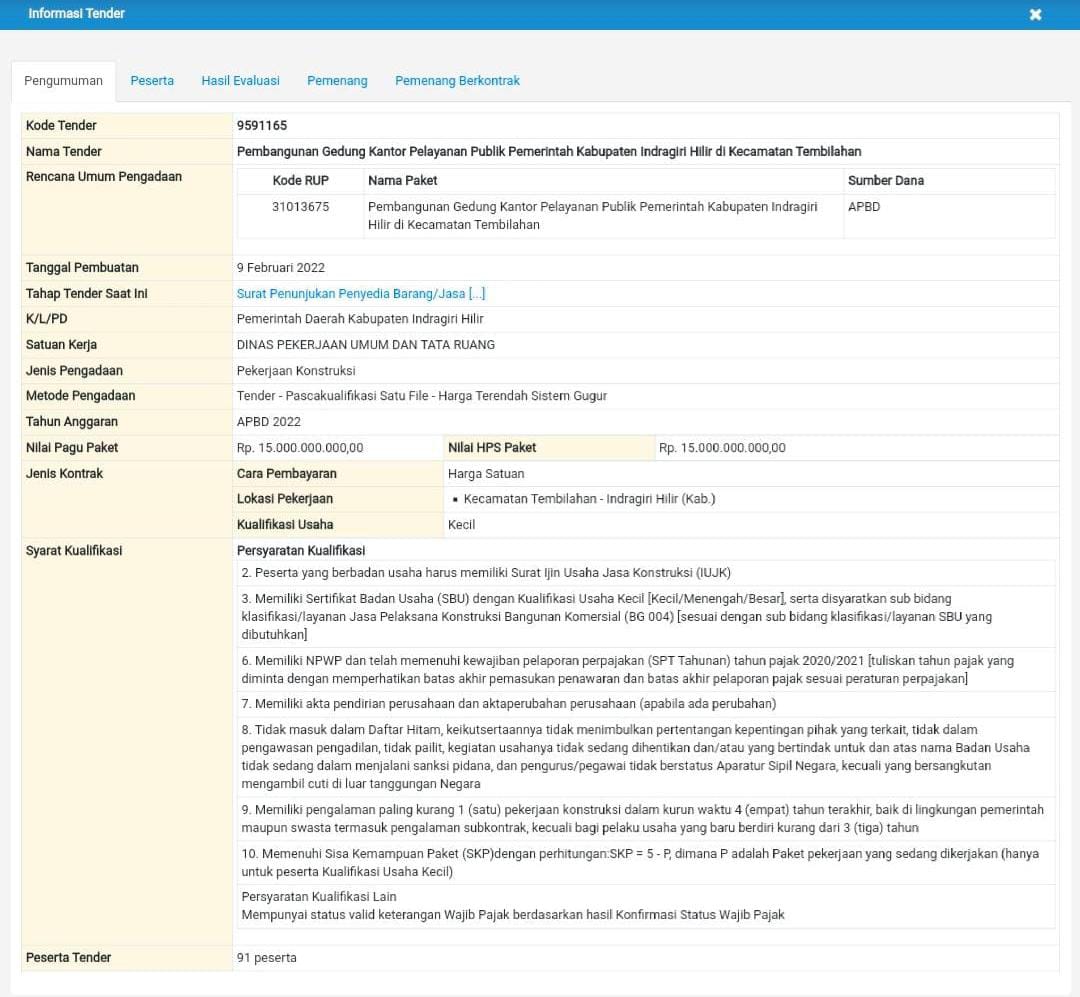Click the 91 peserta count
The image size is (1080, 997).
[x=266, y=958]
